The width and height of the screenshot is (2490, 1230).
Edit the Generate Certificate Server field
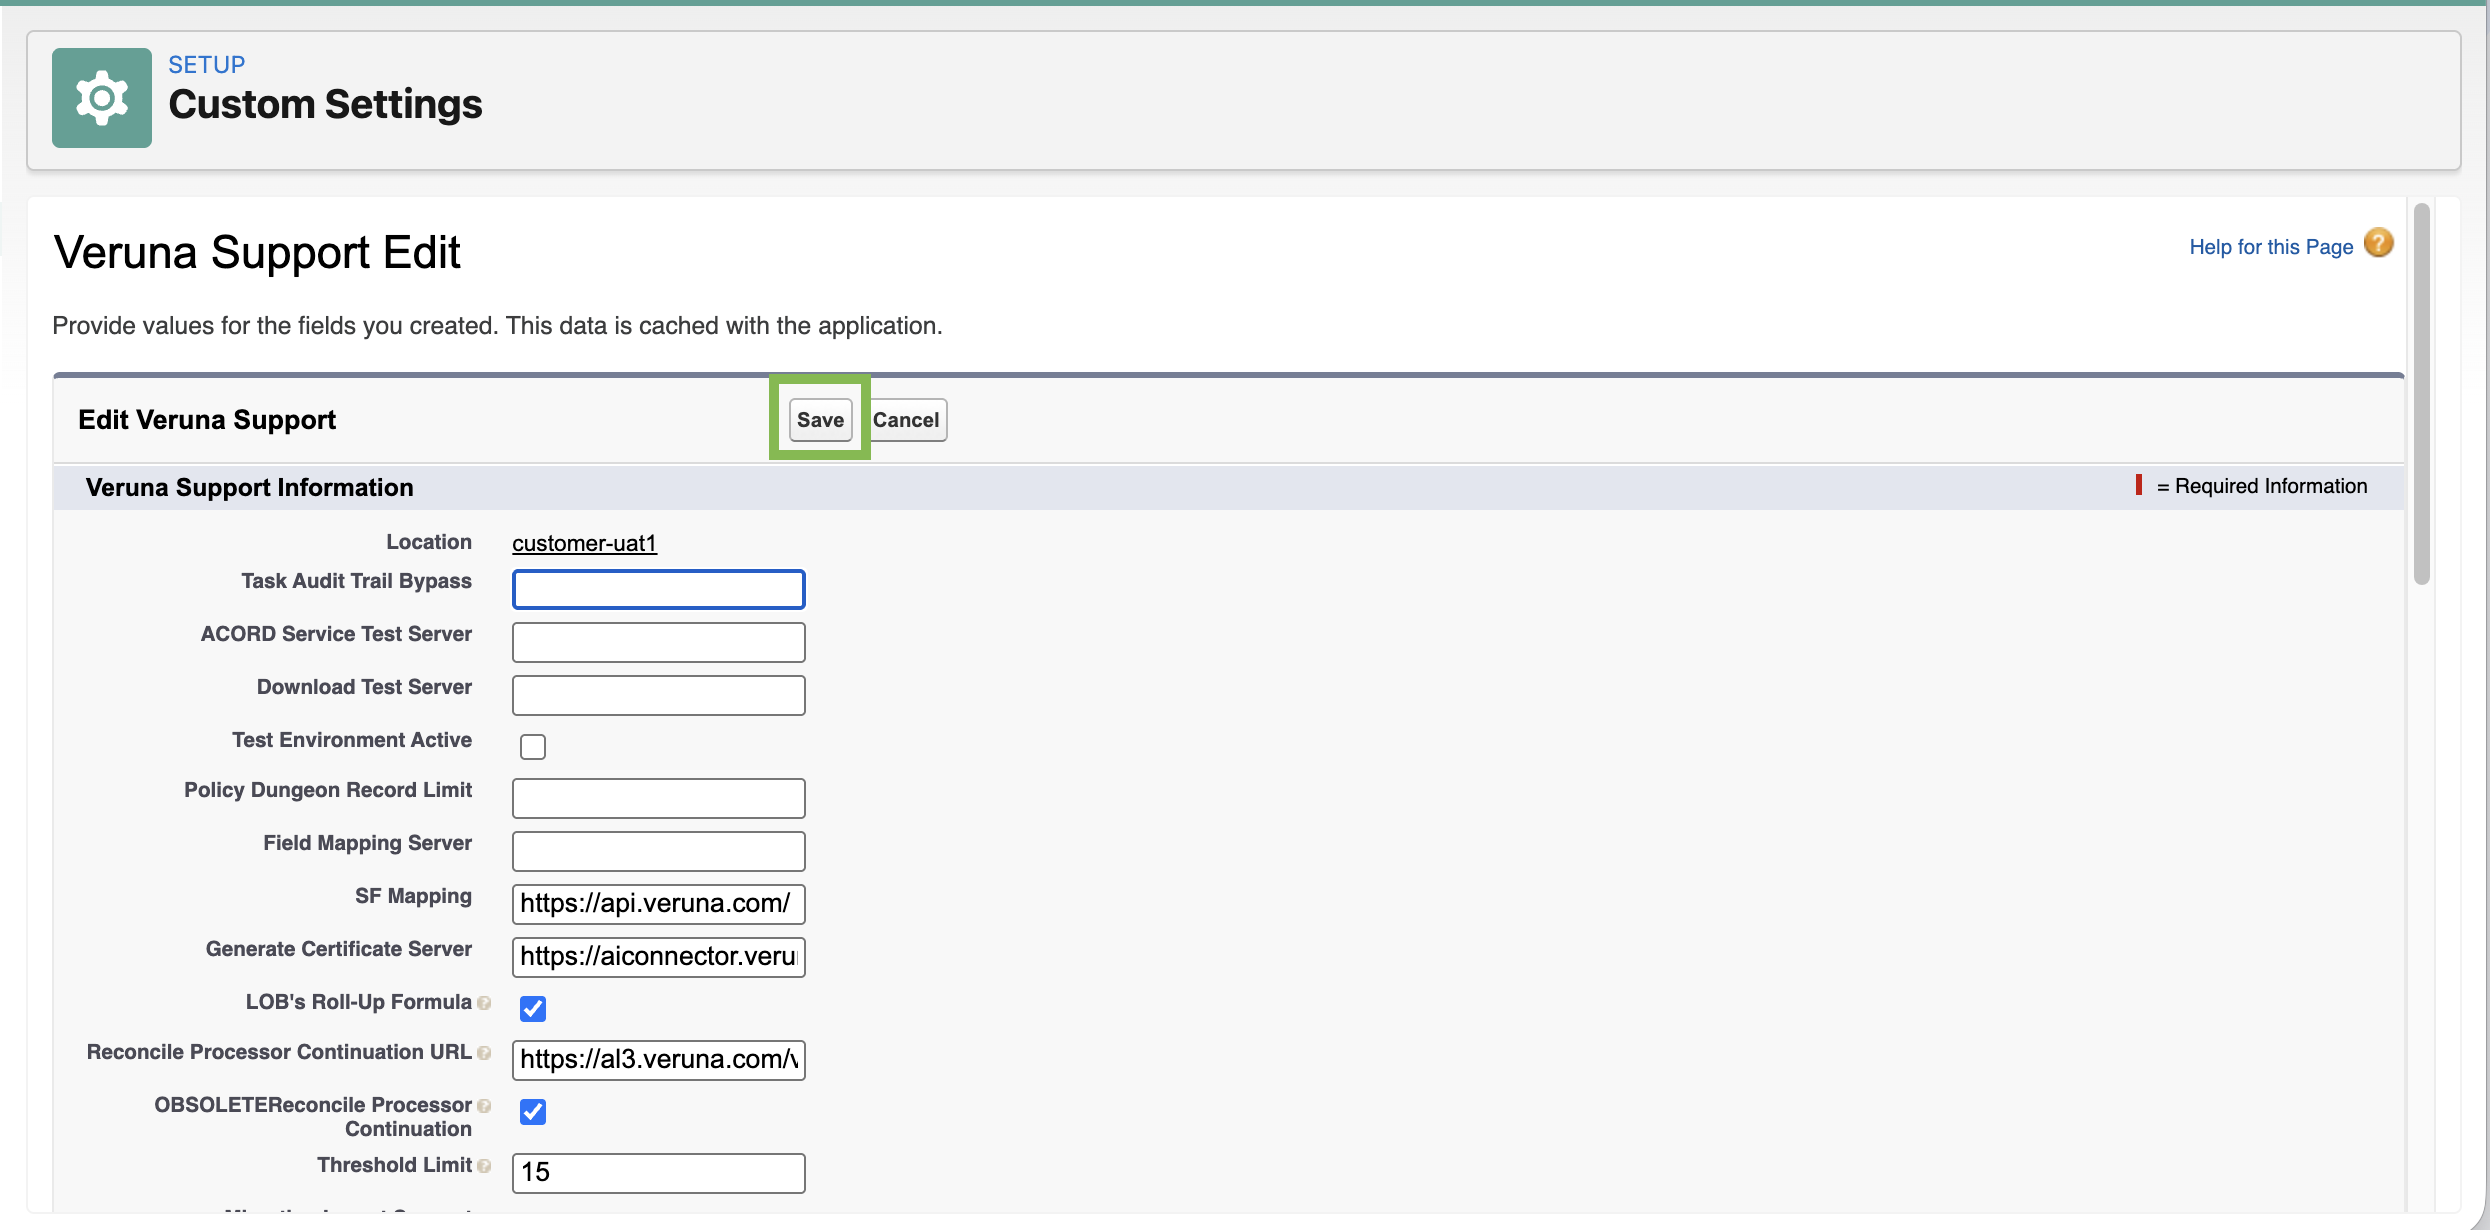pos(659,957)
